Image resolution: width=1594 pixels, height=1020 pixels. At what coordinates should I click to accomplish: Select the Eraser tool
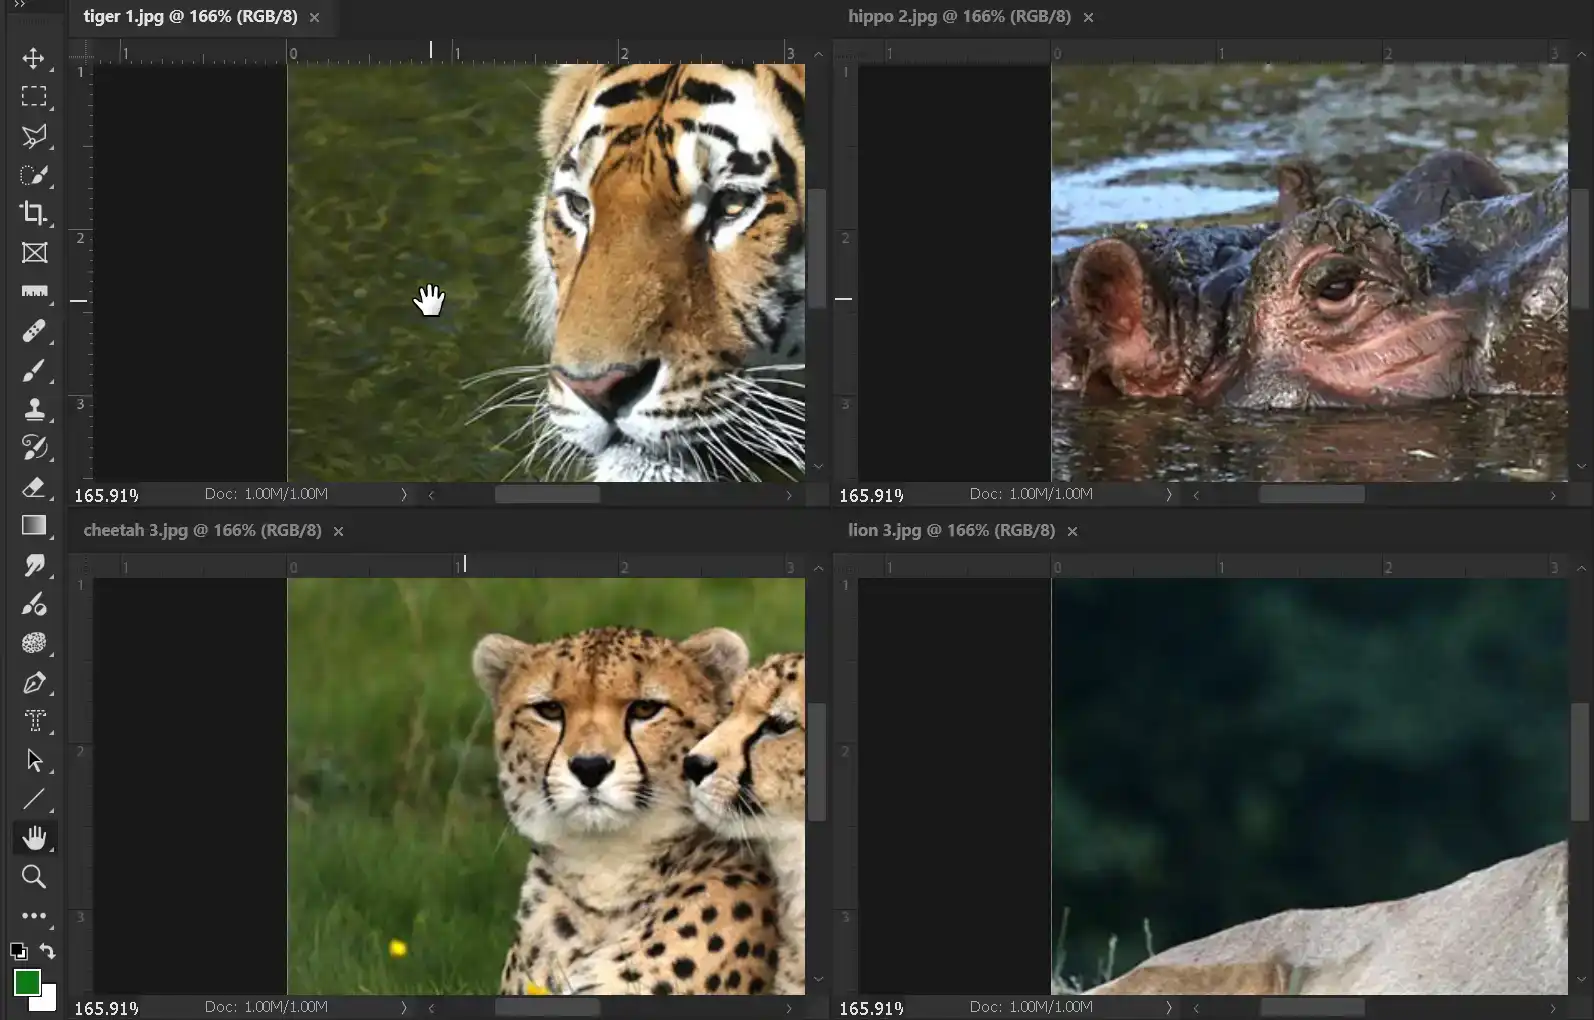(x=34, y=487)
